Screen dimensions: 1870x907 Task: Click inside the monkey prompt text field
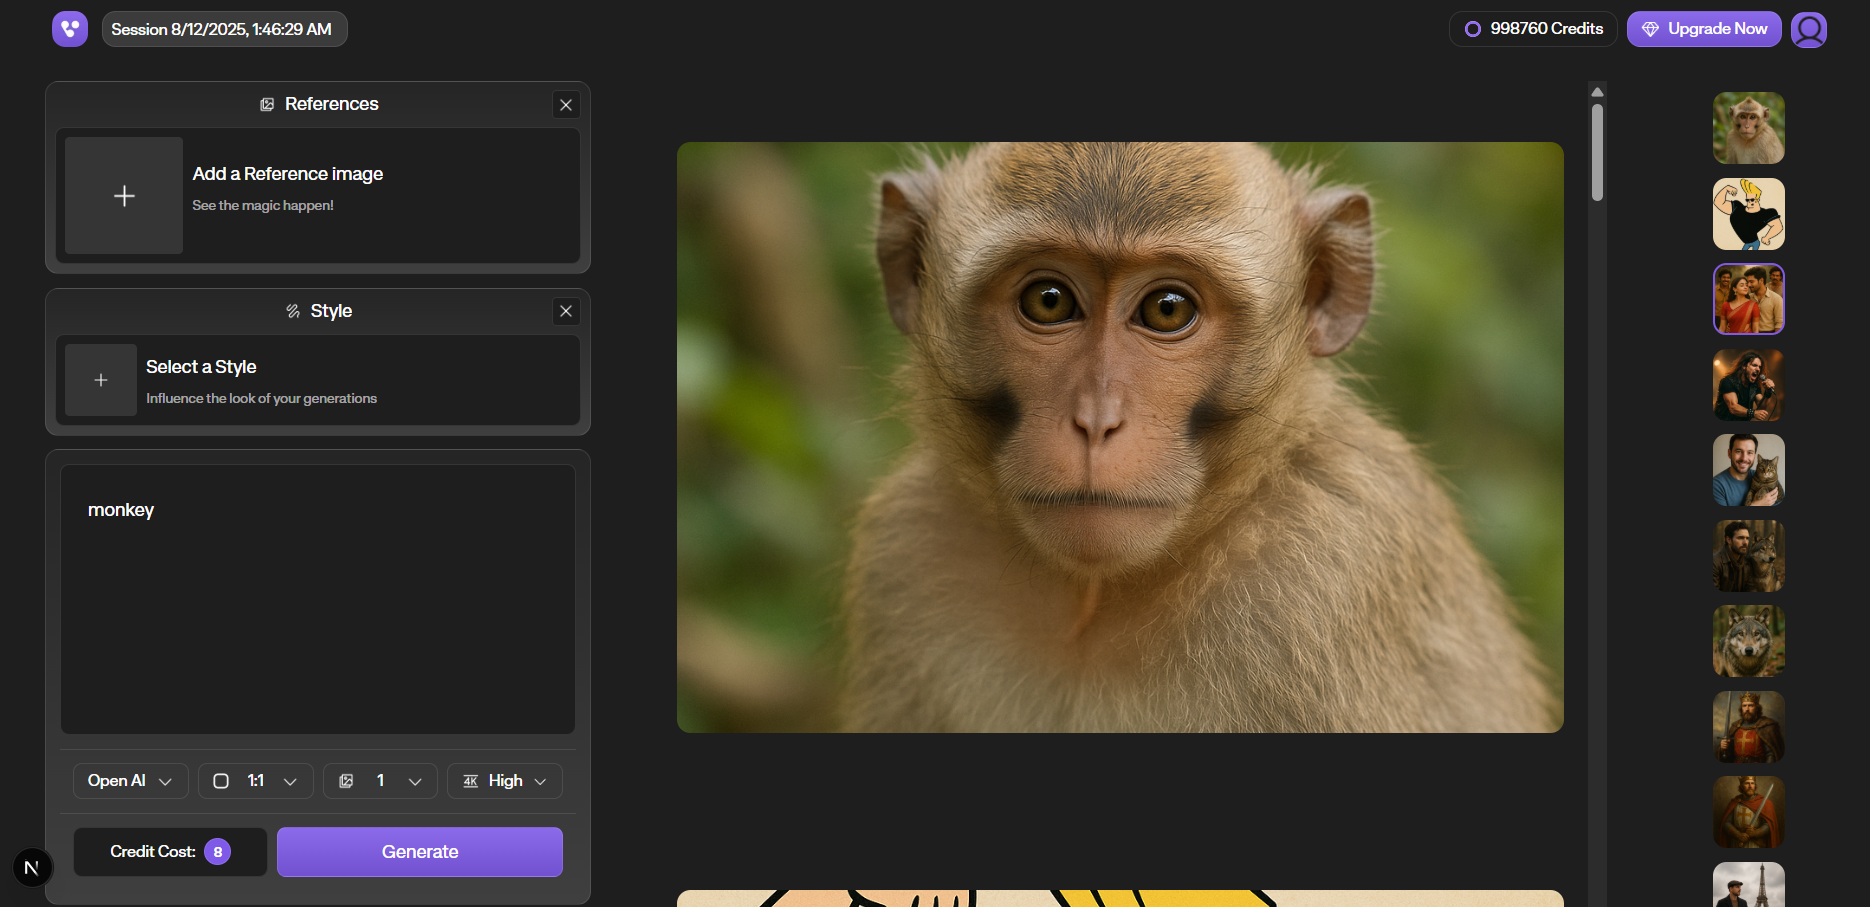pyautogui.click(x=318, y=598)
